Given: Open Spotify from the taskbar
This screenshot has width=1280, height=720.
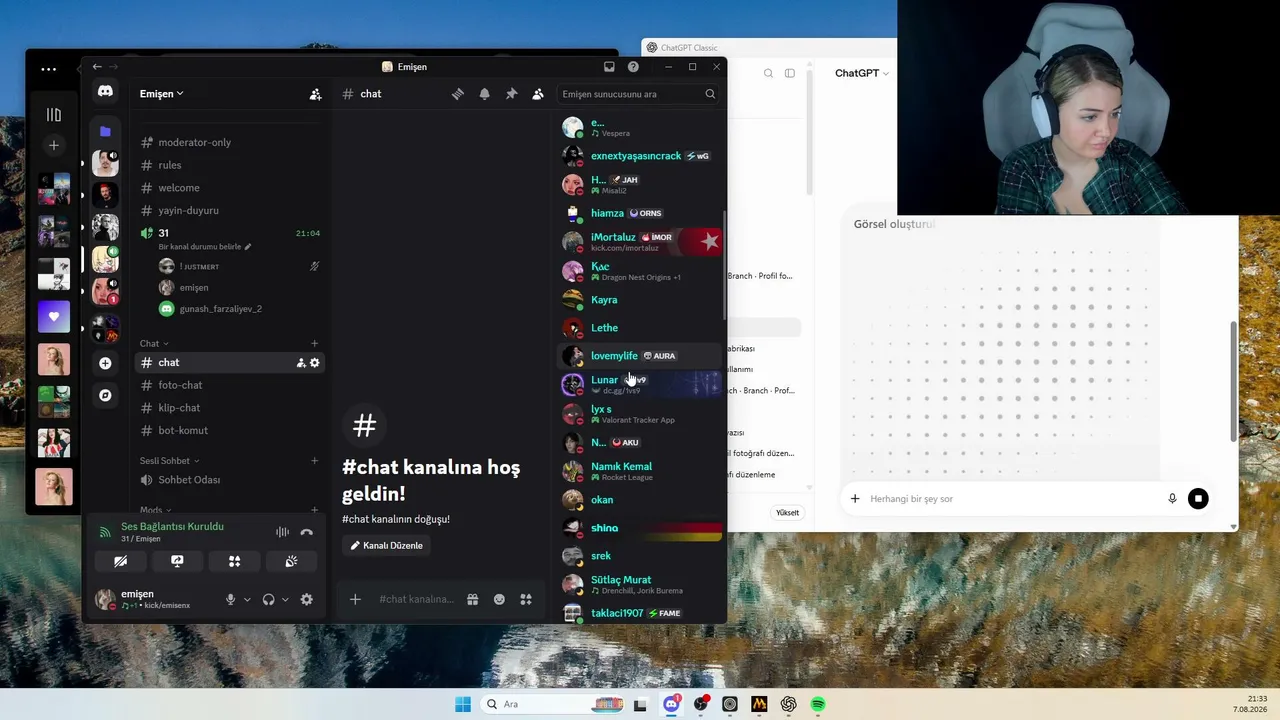Looking at the screenshot, I should [x=818, y=704].
